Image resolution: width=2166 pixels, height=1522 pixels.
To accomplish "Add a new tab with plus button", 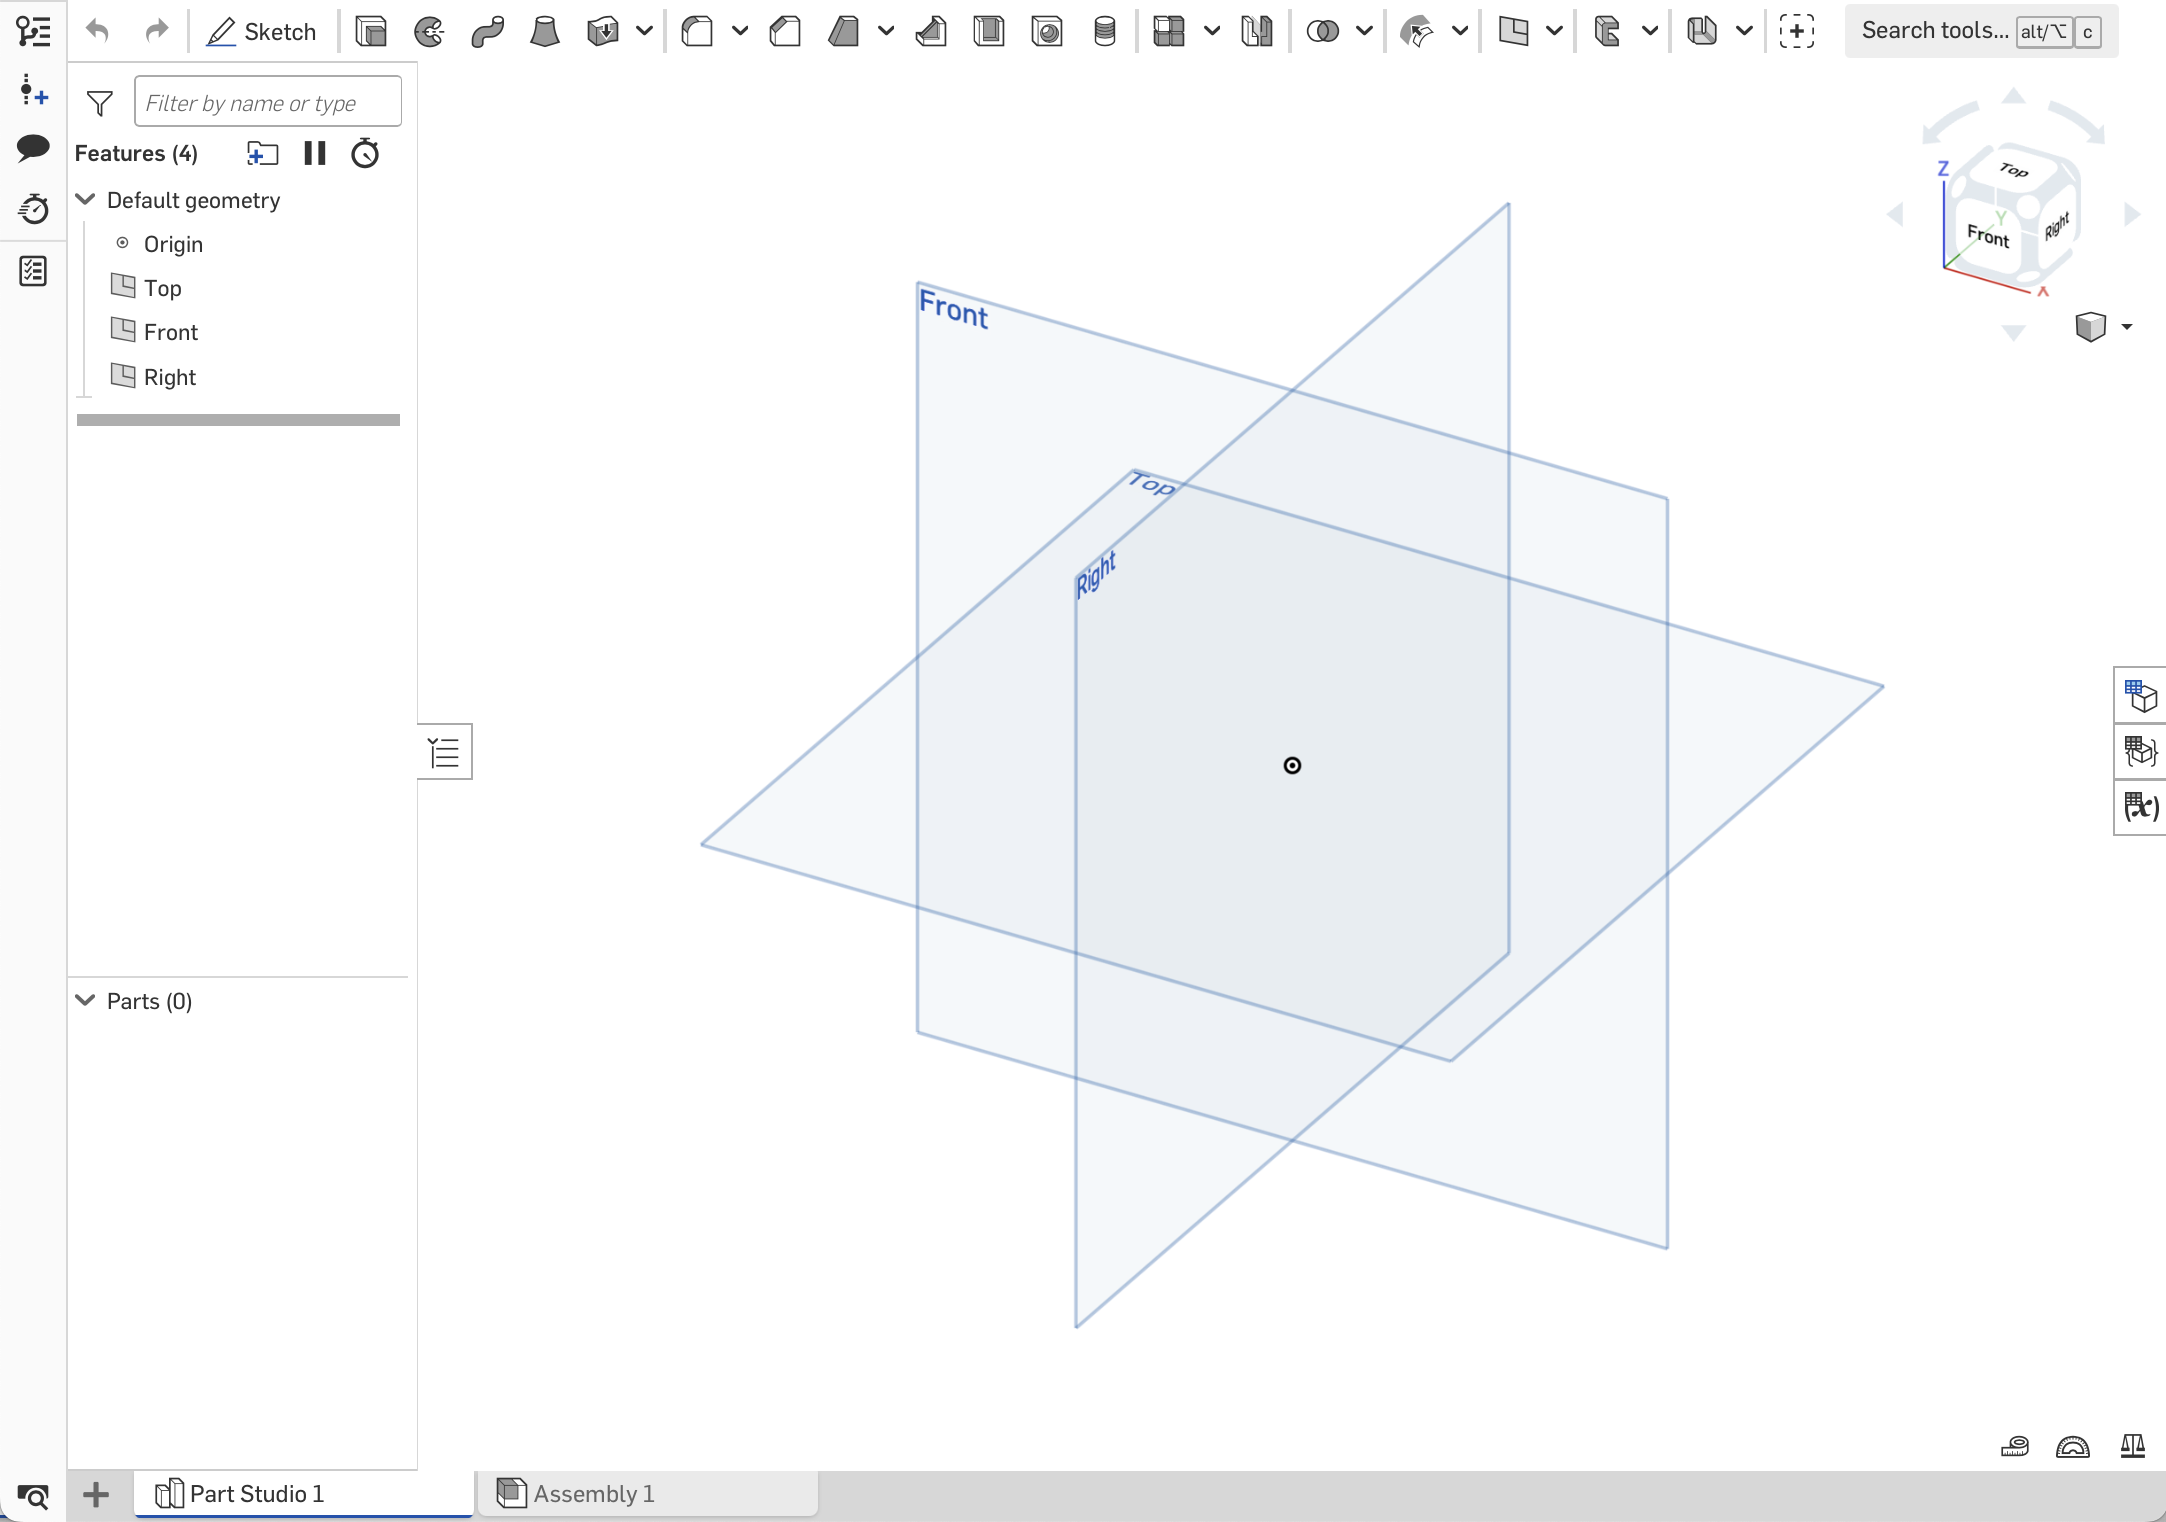I will [96, 1495].
